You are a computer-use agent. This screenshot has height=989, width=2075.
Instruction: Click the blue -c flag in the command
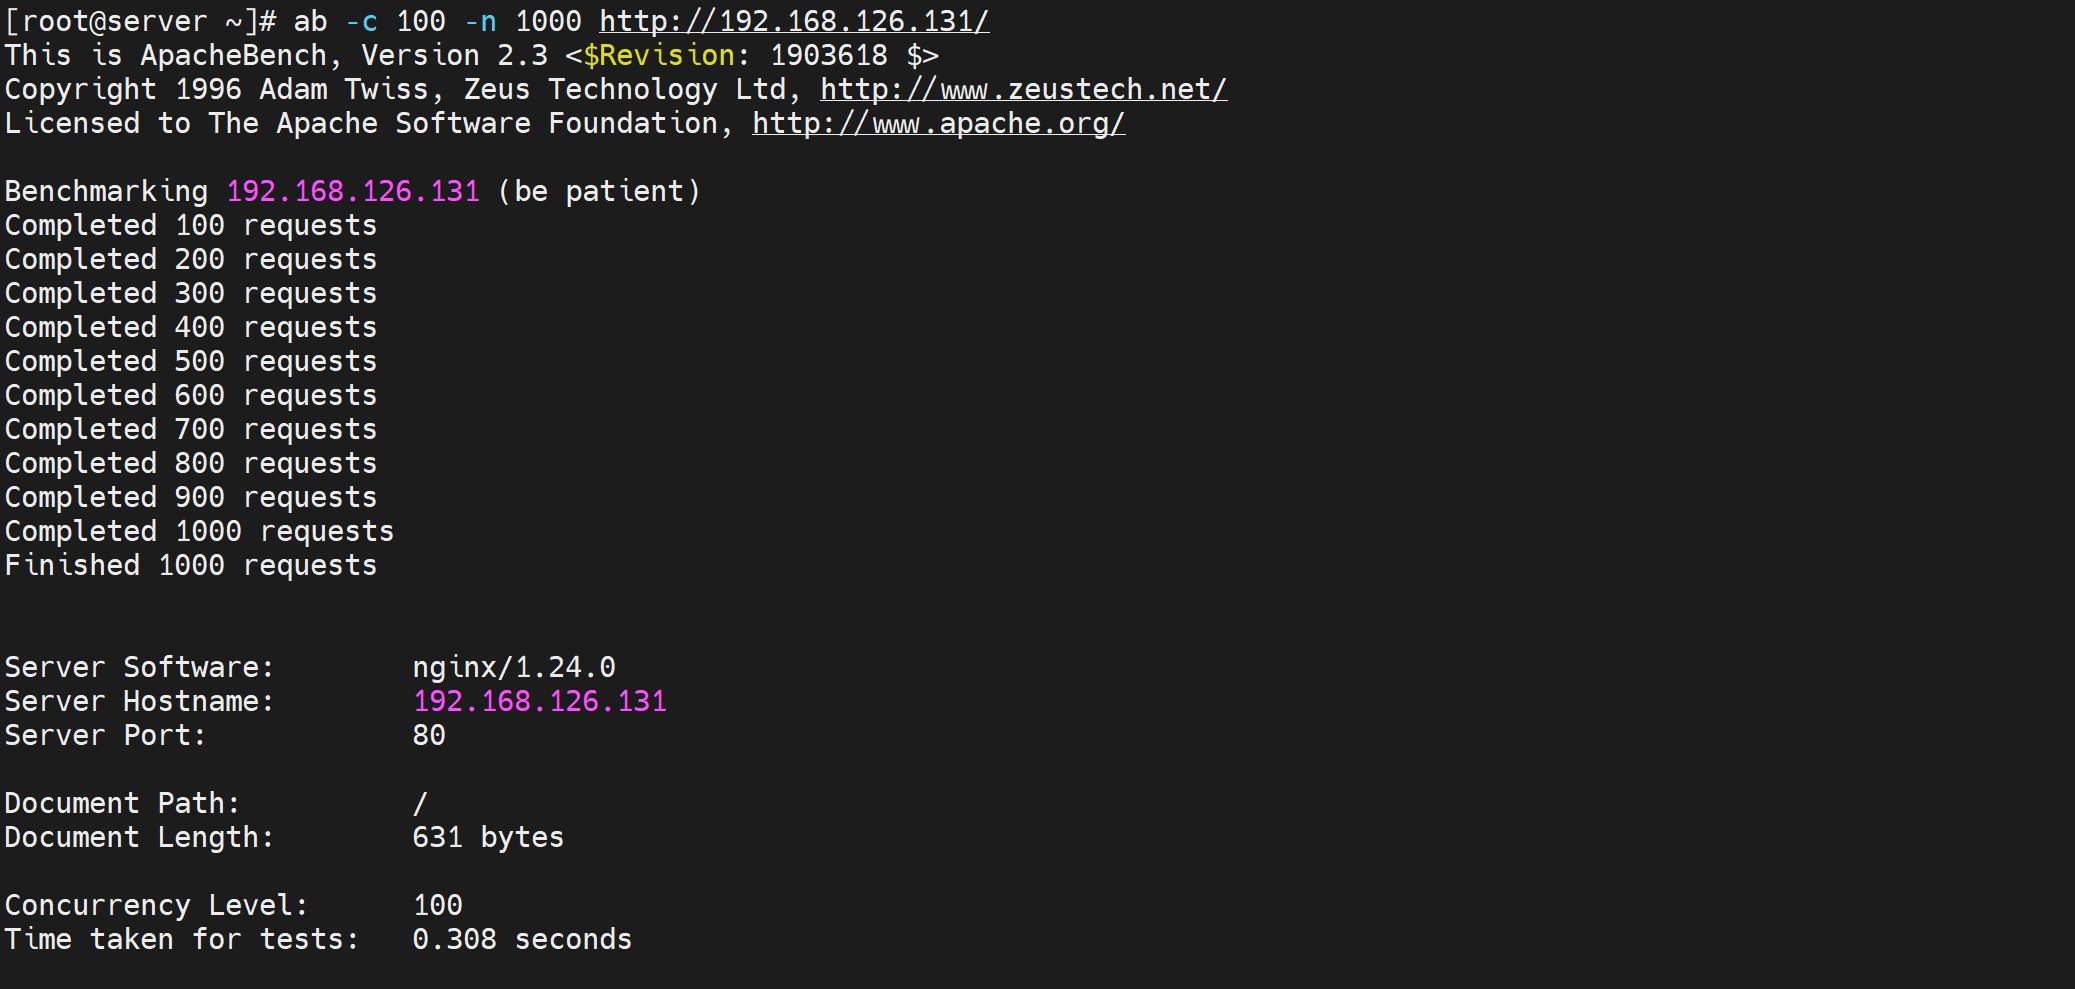(x=361, y=21)
